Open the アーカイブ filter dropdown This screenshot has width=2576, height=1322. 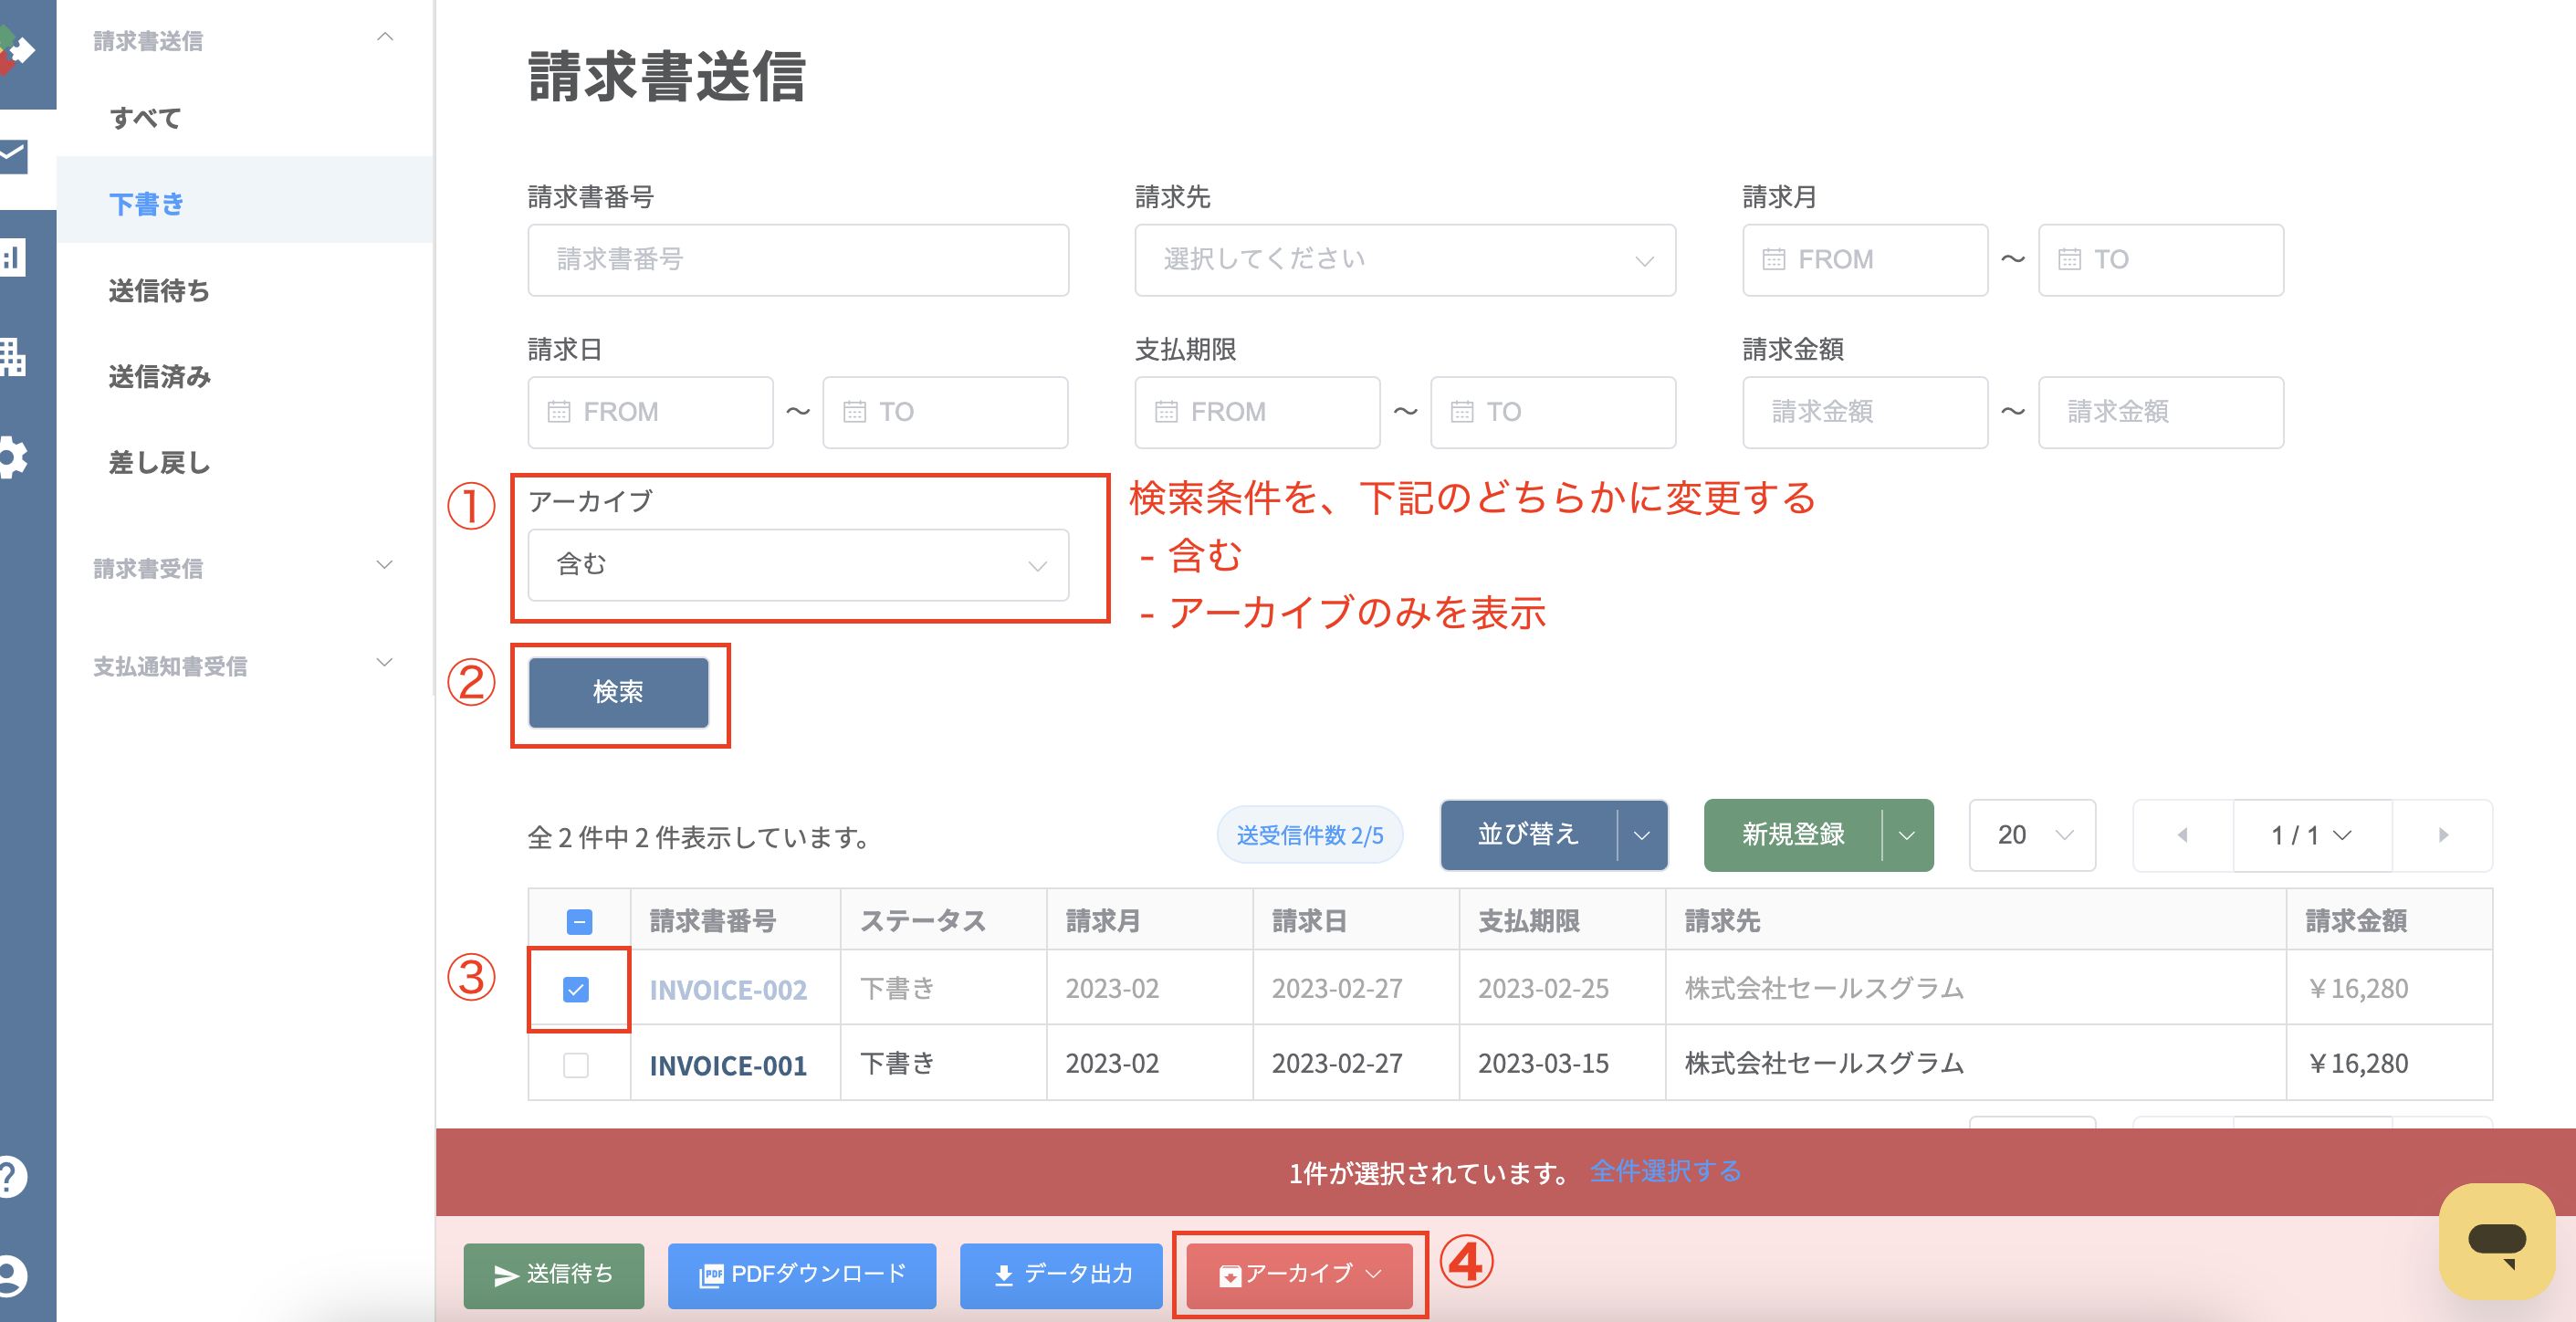tap(798, 565)
